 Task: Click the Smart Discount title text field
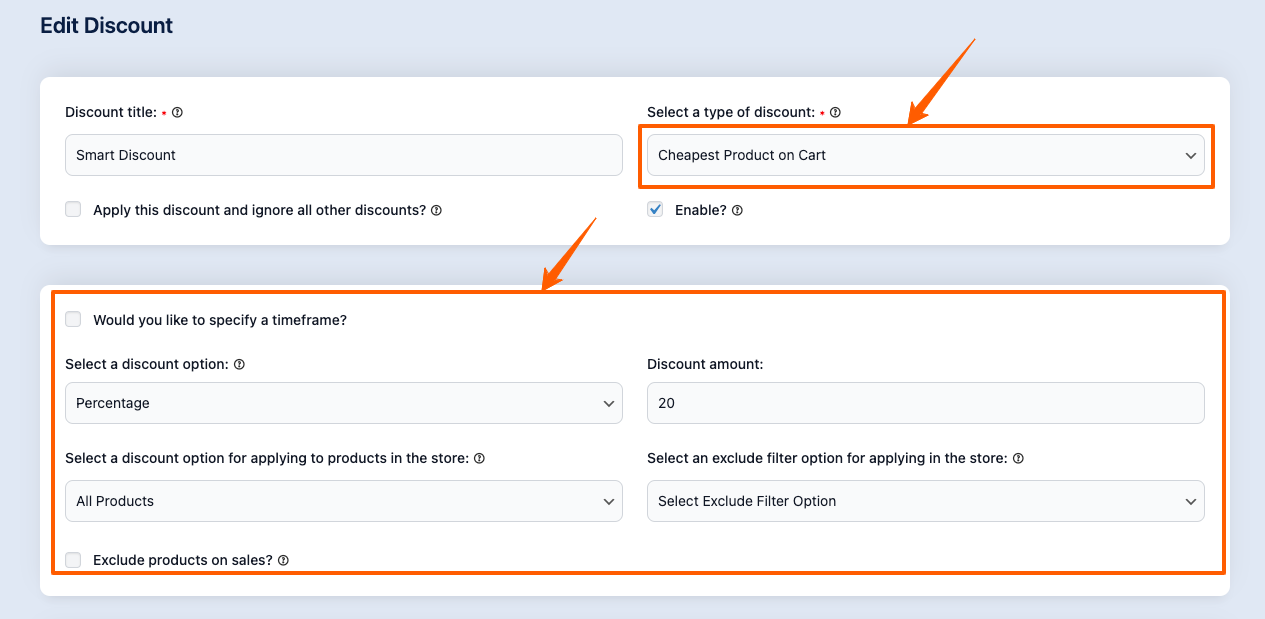(343, 156)
